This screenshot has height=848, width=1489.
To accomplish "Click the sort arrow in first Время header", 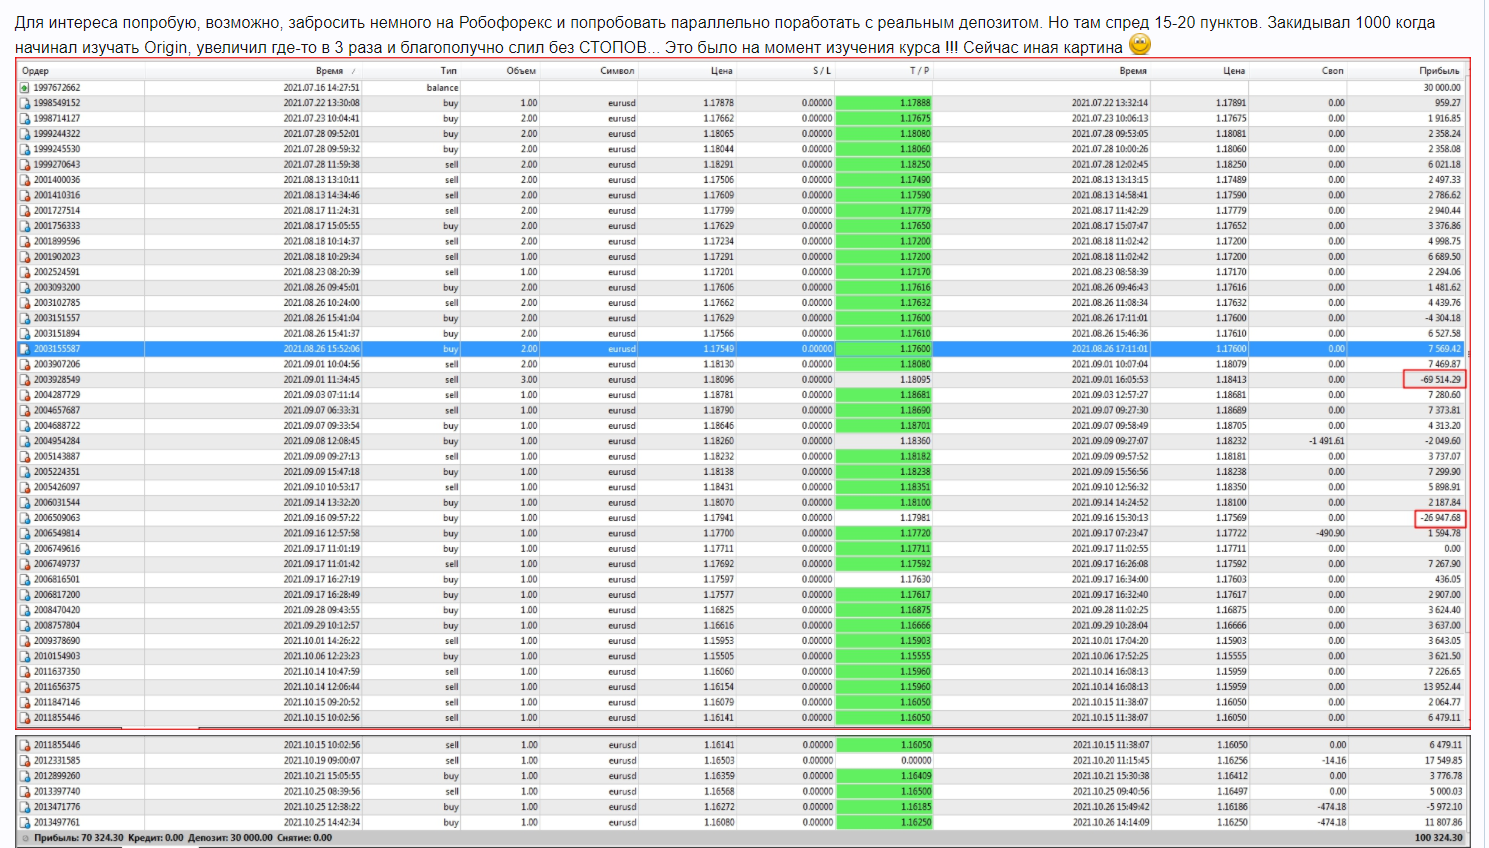I will pyautogui.click(x=353, y=72).
